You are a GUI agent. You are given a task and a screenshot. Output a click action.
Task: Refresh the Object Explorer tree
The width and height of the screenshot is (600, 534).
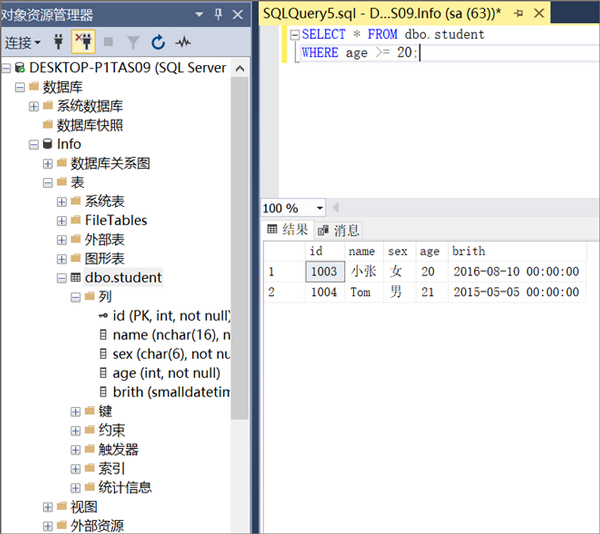tap(158, 42)
